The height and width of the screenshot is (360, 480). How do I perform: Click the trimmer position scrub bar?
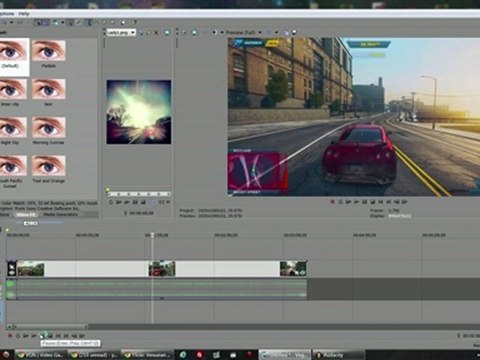[139, 194]
